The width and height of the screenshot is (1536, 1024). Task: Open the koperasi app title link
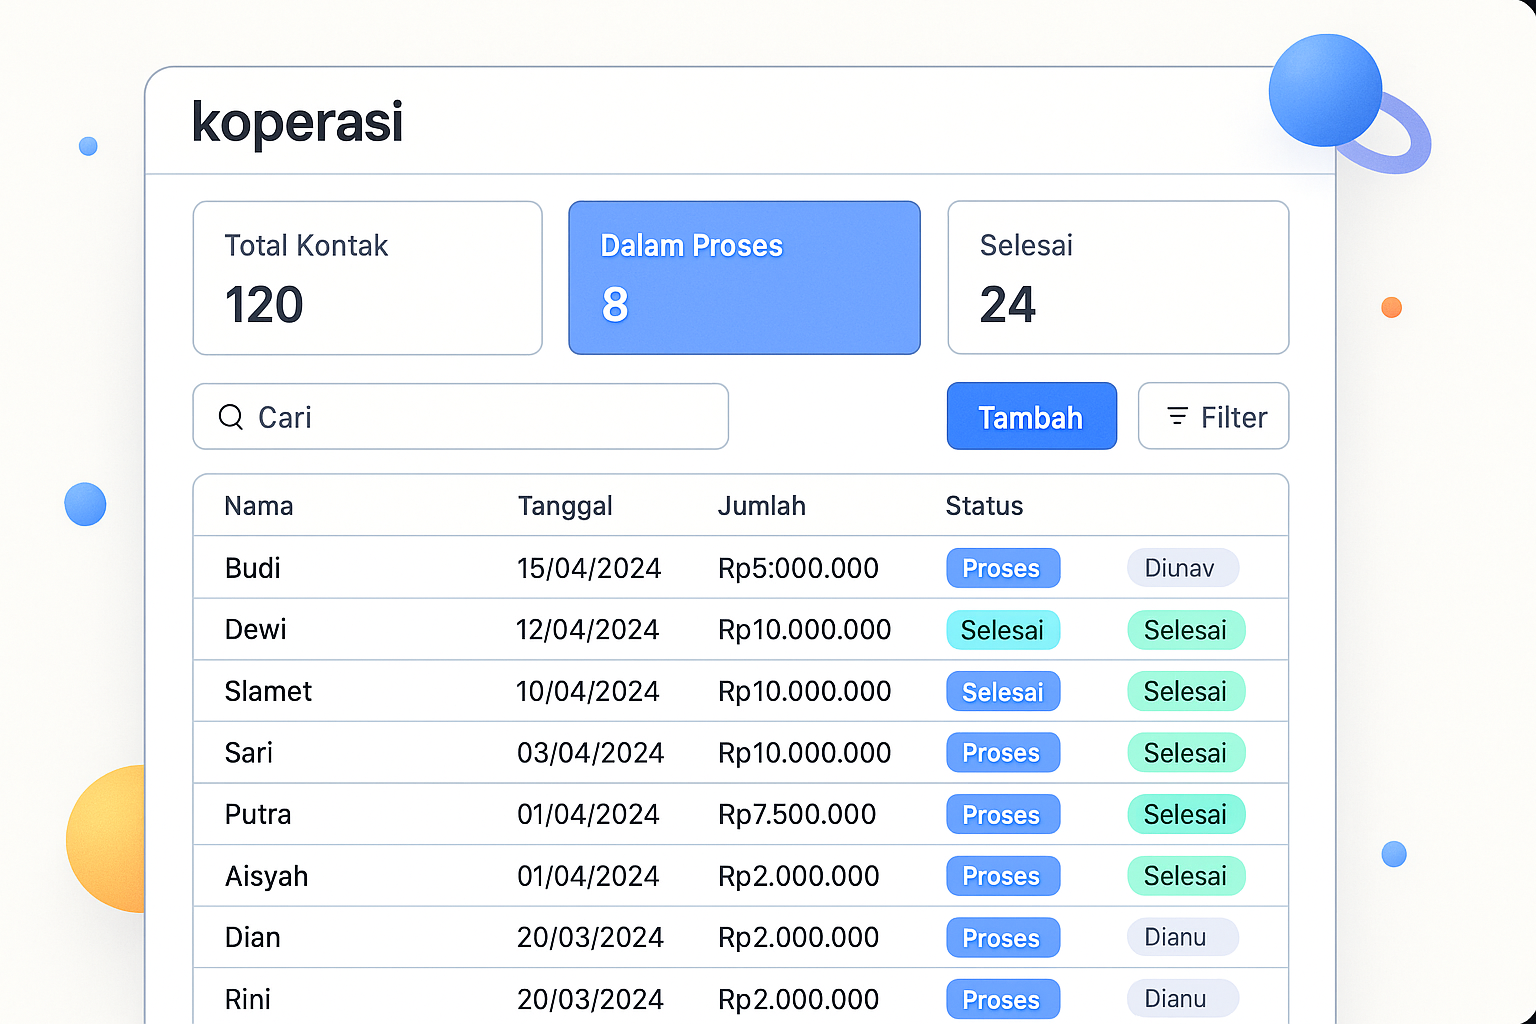click(x=296, y=121)
